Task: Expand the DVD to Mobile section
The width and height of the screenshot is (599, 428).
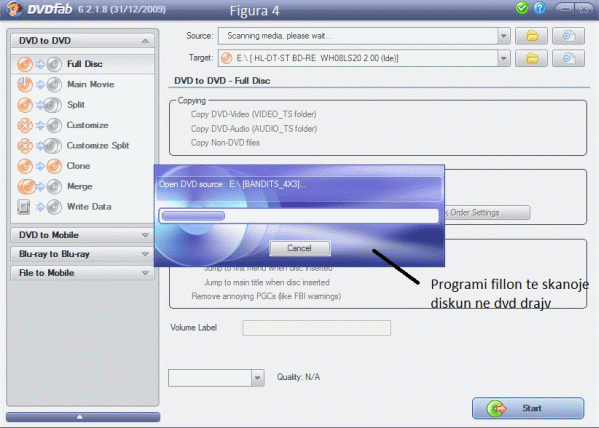Action: coord(83,235)
